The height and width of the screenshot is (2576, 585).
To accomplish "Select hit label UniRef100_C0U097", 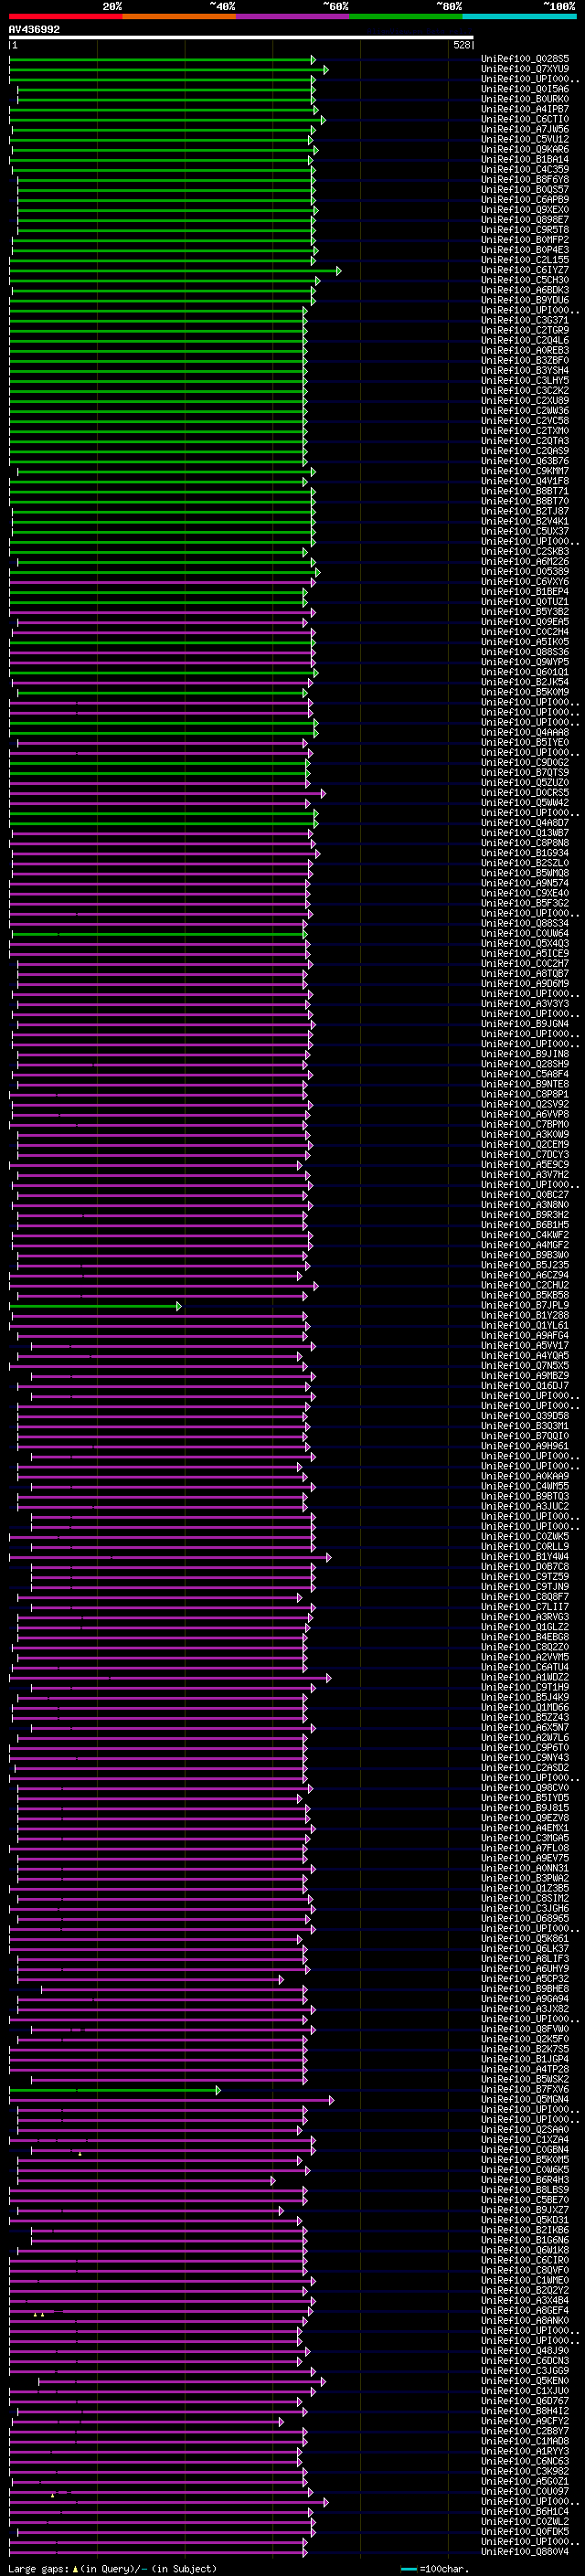I will tap(525, 2491).
